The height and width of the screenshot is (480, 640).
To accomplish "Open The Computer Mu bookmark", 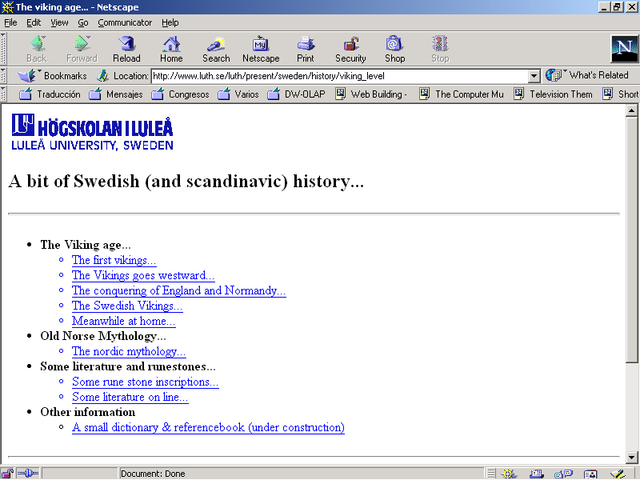I will click(462, 94).
